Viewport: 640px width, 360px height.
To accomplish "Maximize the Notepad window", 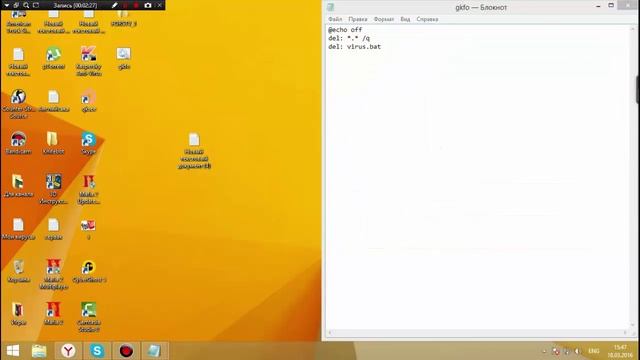I will [x=611, y=5].
